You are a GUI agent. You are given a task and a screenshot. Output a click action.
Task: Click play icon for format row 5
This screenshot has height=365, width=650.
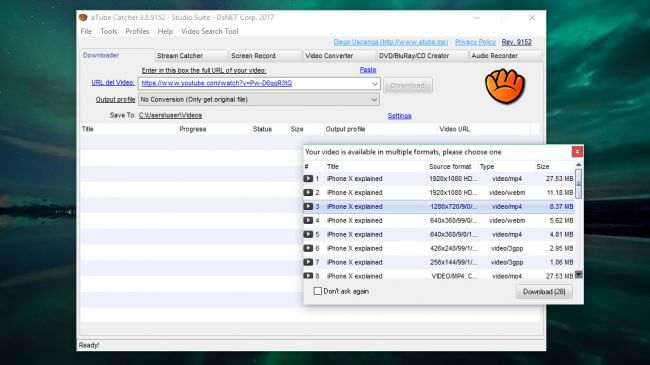click(x=308, y=234)
